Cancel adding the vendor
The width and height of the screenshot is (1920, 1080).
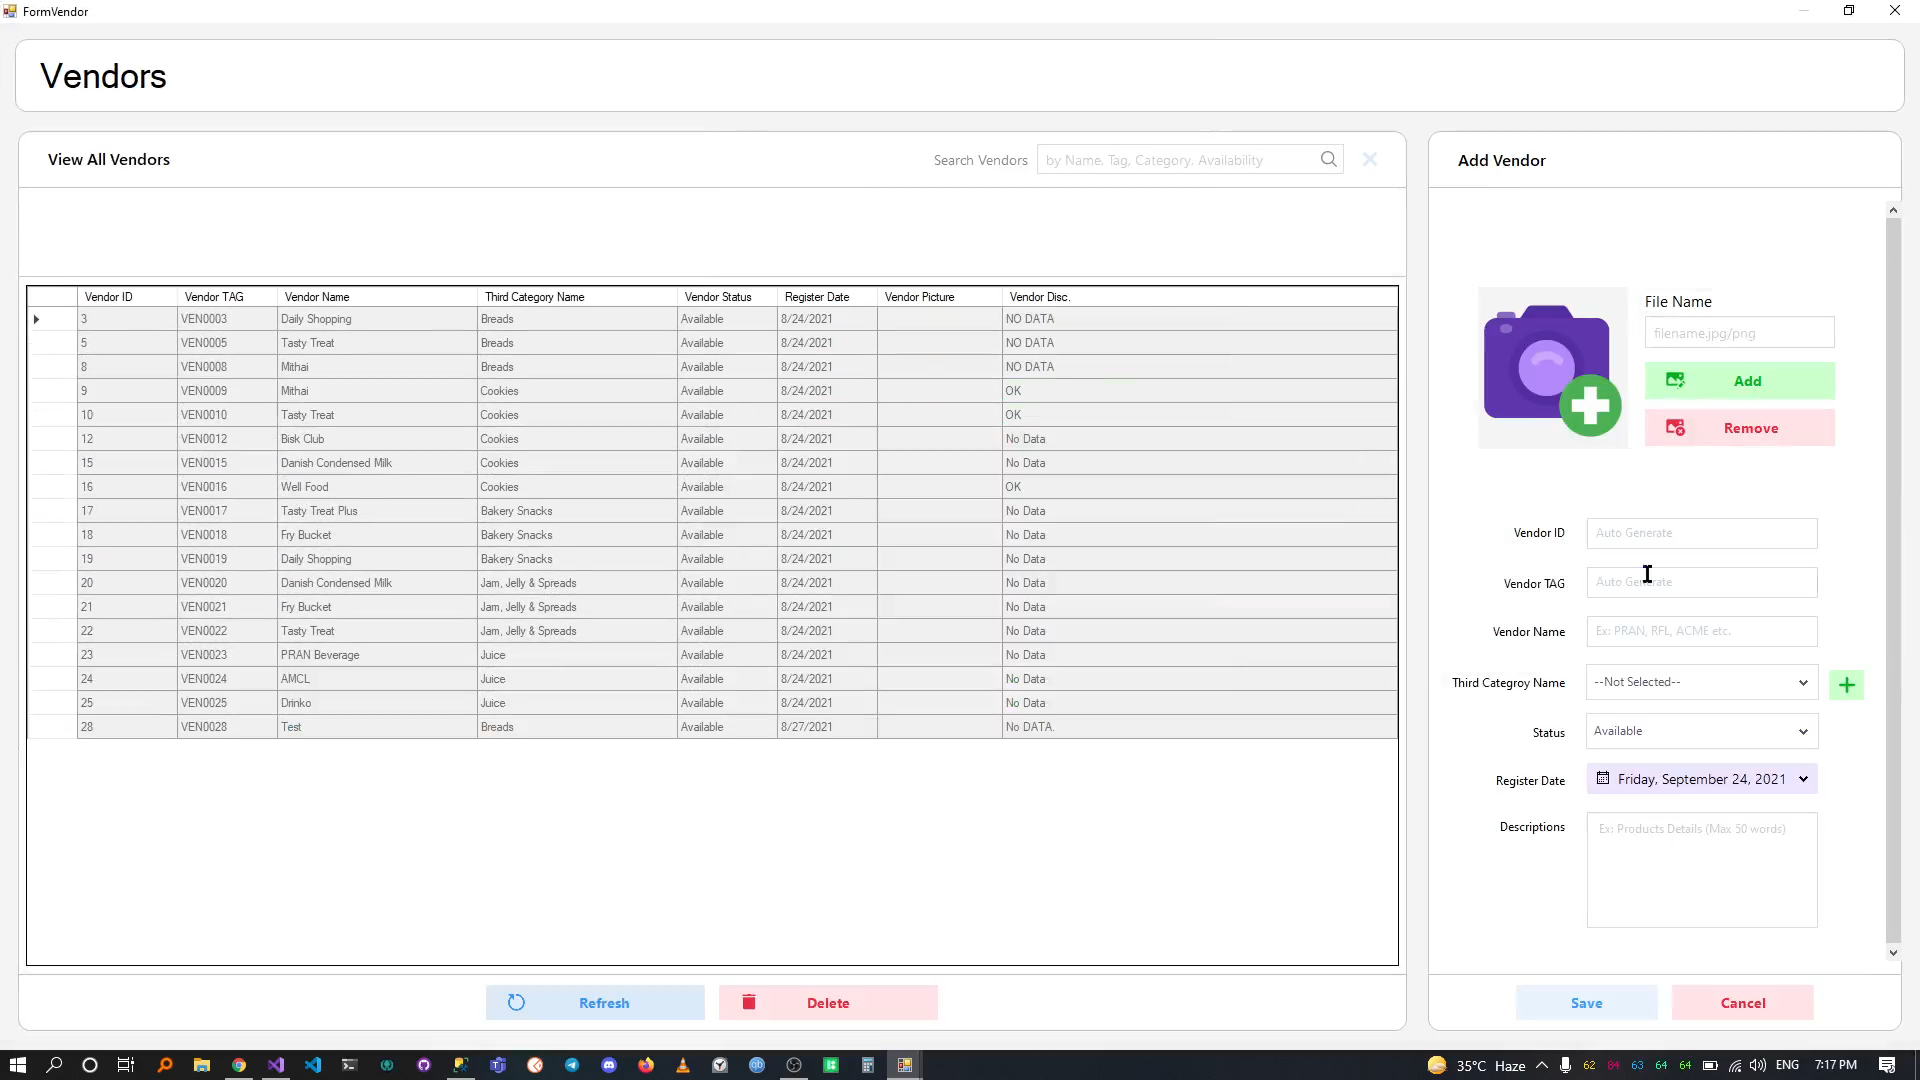[1742, 1003]
